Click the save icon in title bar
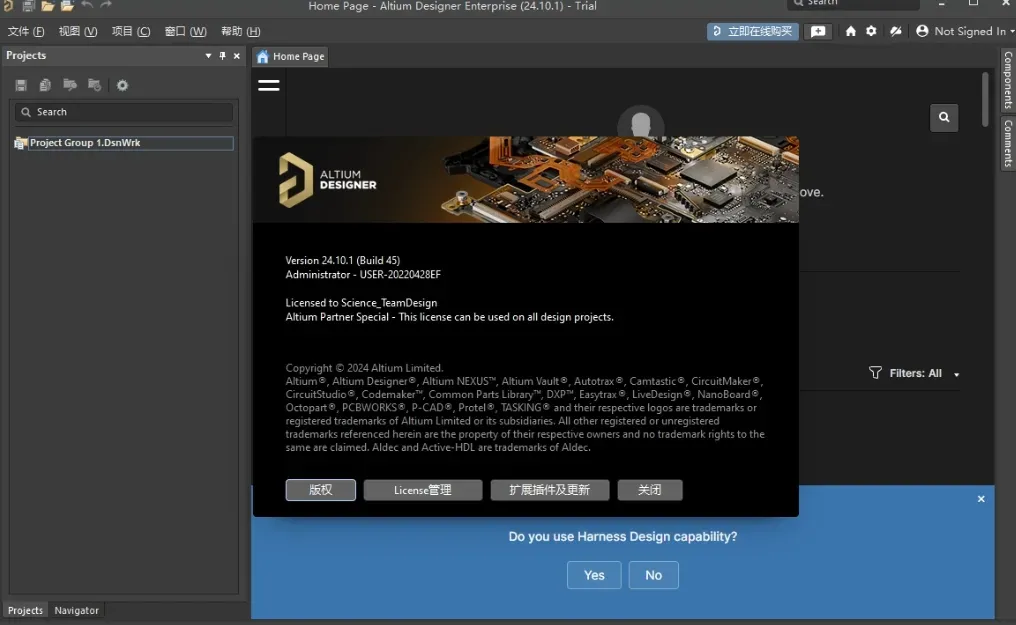 click(29, 6)
